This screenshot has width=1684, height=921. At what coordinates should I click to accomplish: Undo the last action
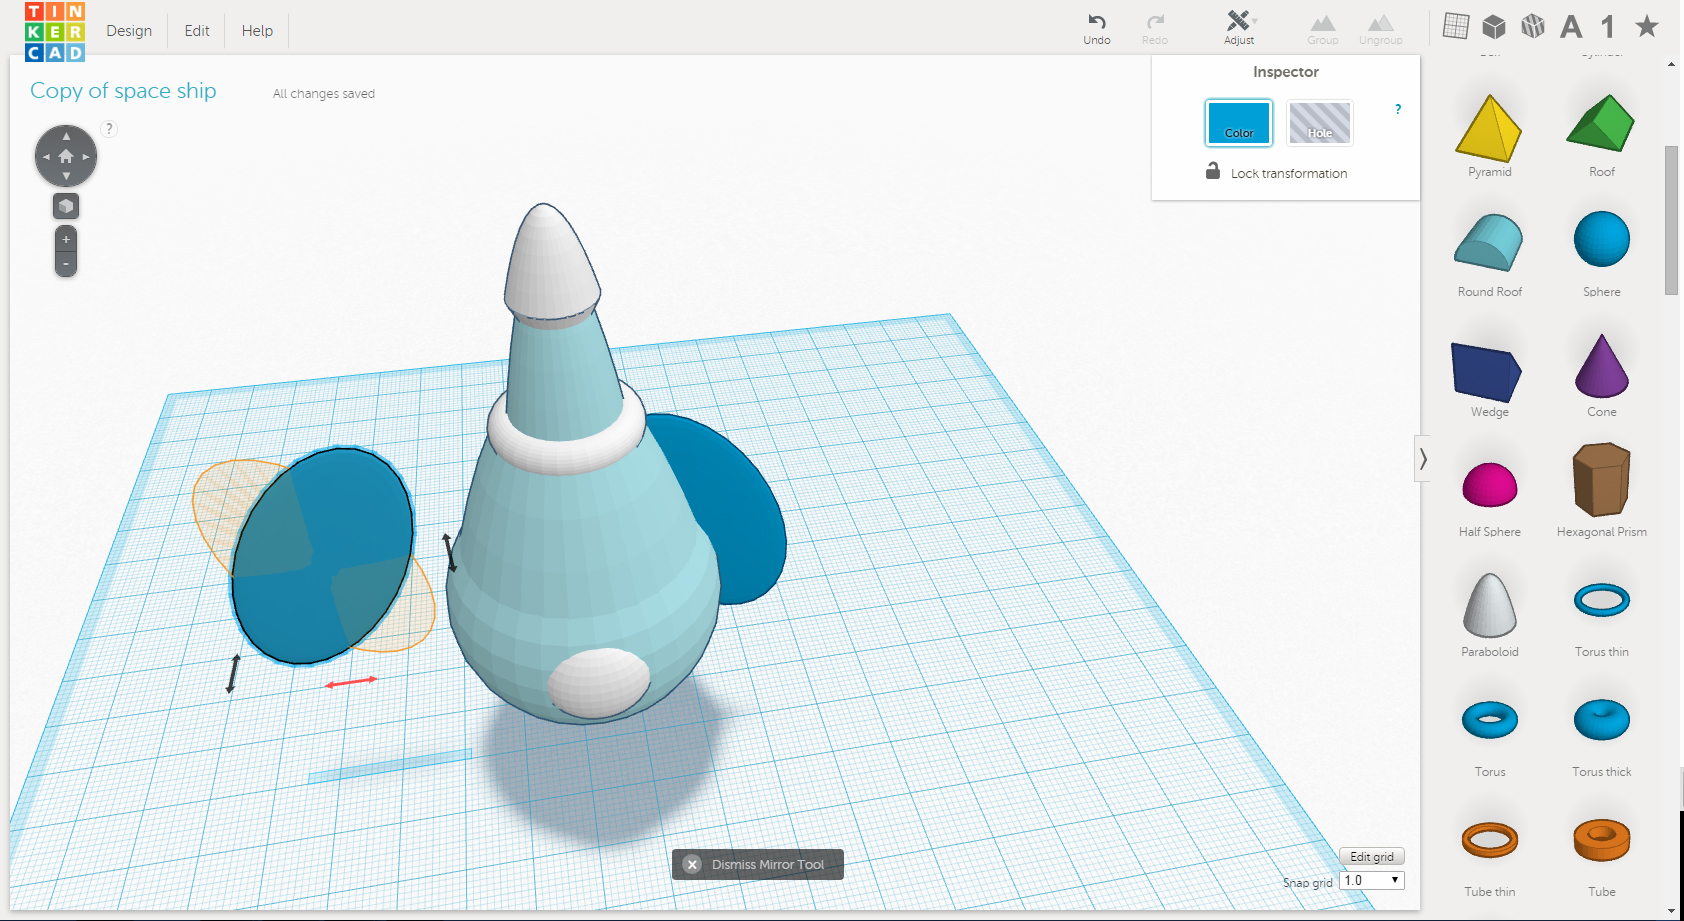(x=1097, y=29)
